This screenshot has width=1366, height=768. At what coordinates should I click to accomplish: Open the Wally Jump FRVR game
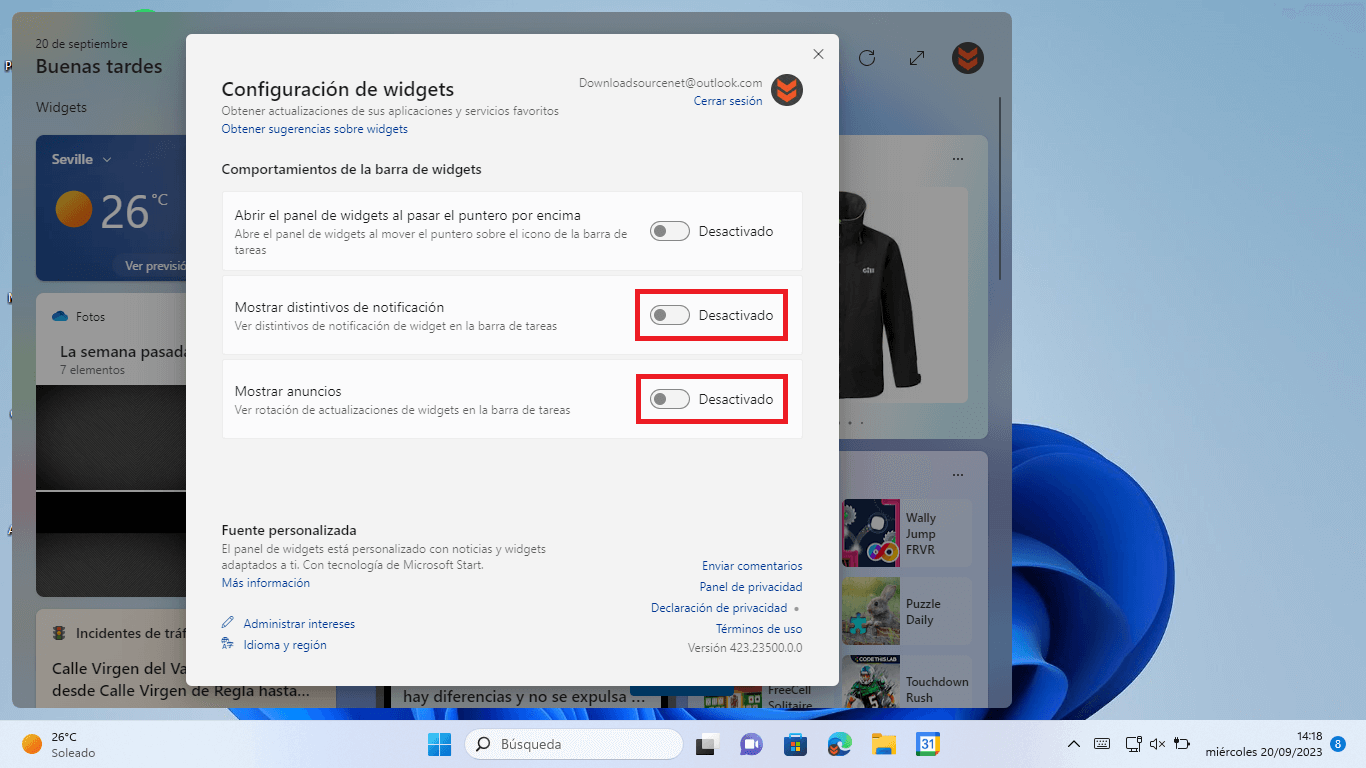coord(906,533)
